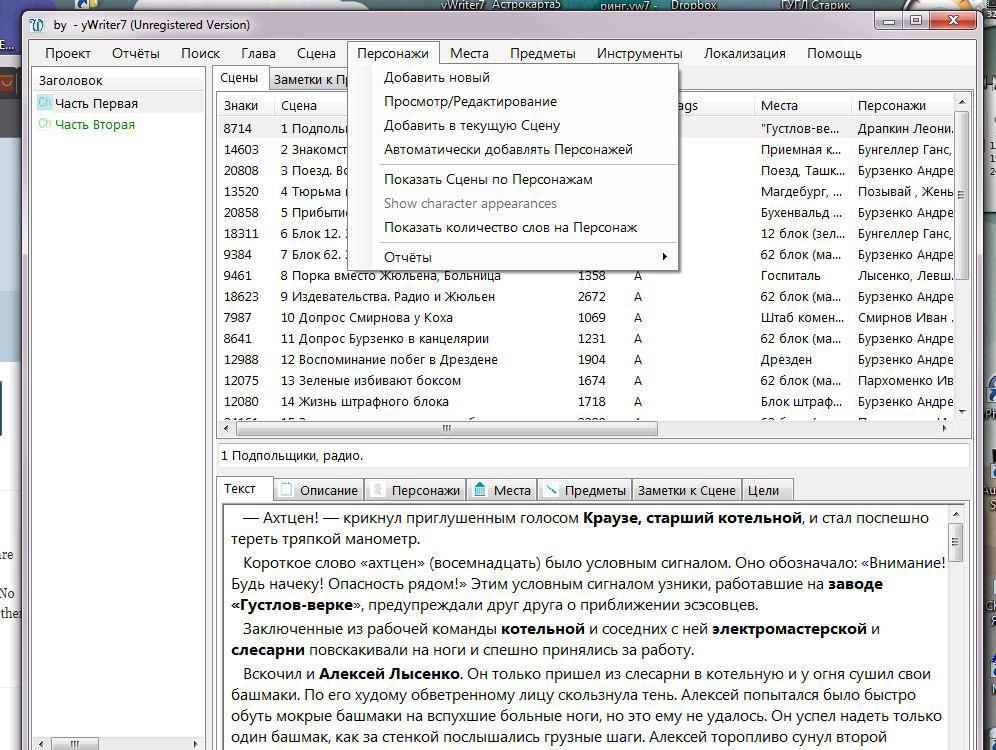Switch to the Персонажи scene tab
This screenshot has width=996, height=750.
click(415, 490)
